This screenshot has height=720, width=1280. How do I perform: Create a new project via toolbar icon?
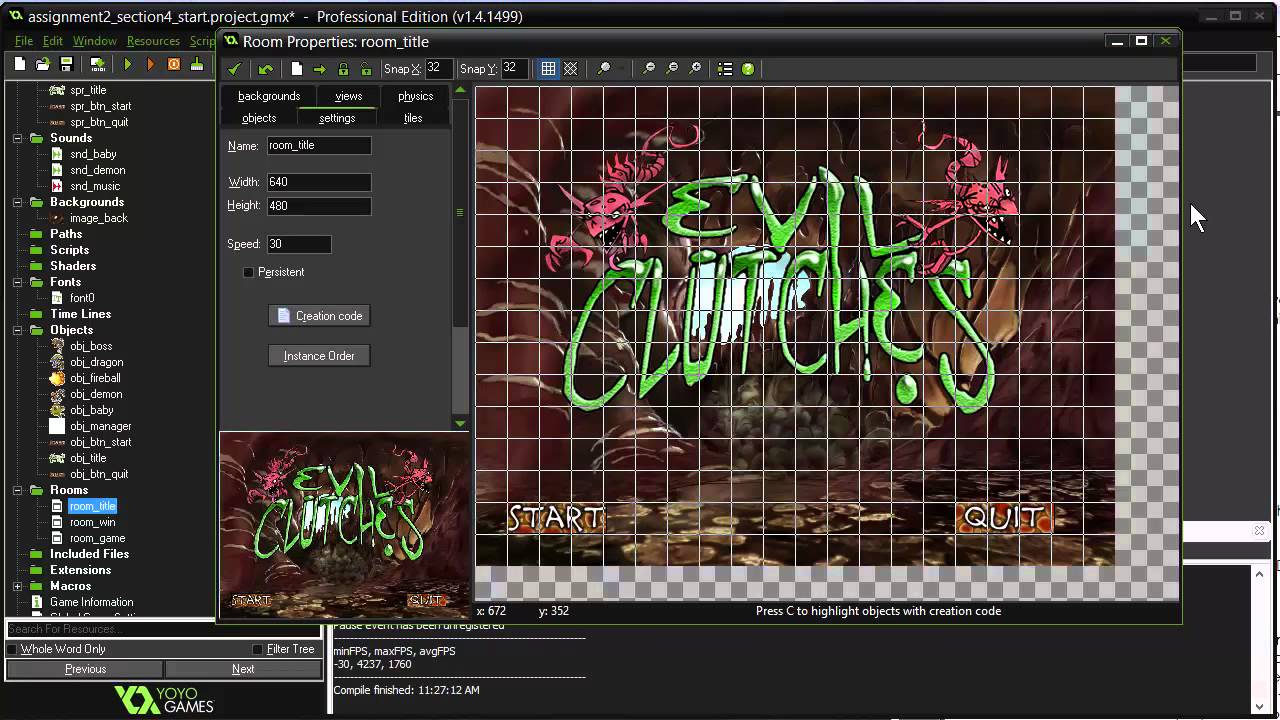point(19,64)
